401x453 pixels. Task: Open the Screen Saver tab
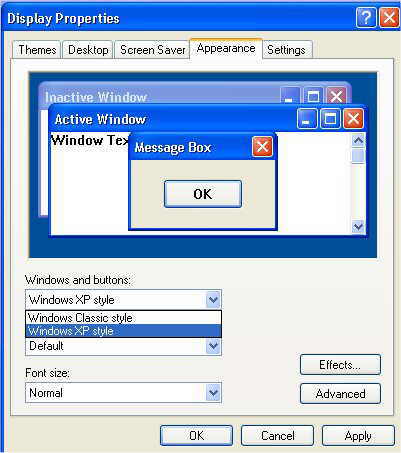(x=152, y=50)
